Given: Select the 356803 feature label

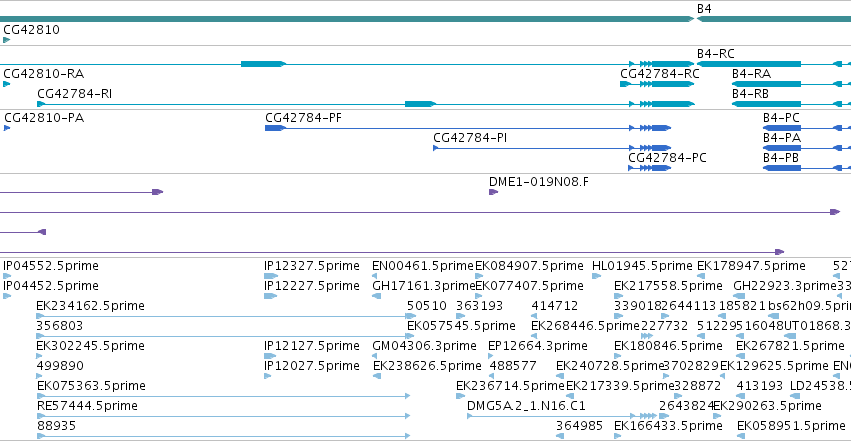Looking at the screenshot, I should click(59, 326).
